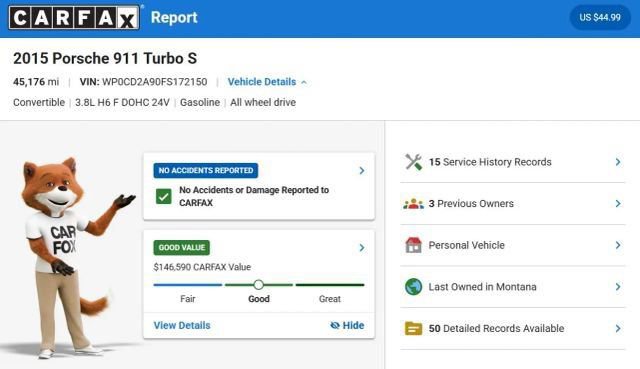Click the NO ACCIDENTS REPORTED badge
The width and height of the screenshot is (640, 369).
206,171
